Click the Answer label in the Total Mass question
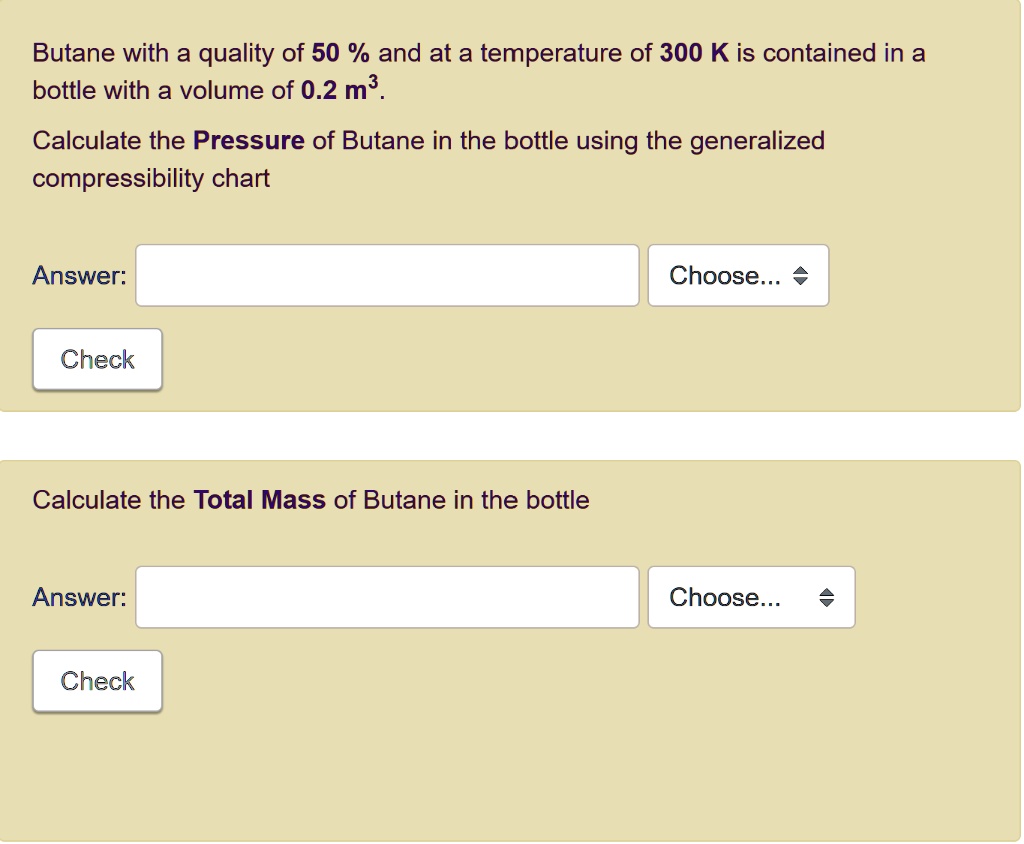The width and height of the screenshot is (1024, 844). pyautogui.click(x=77, y=597)
